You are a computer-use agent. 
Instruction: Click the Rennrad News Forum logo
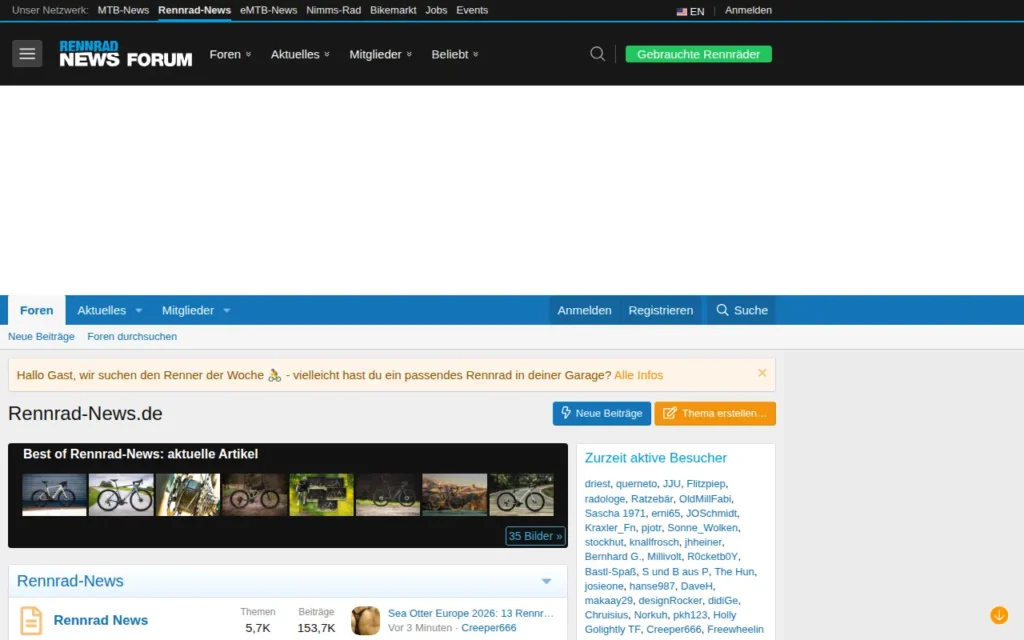click(125, 54)
